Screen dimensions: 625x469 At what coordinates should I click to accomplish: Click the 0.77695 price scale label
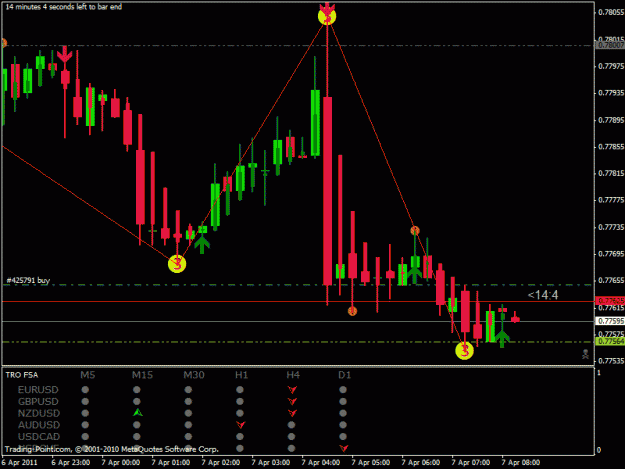611,253
